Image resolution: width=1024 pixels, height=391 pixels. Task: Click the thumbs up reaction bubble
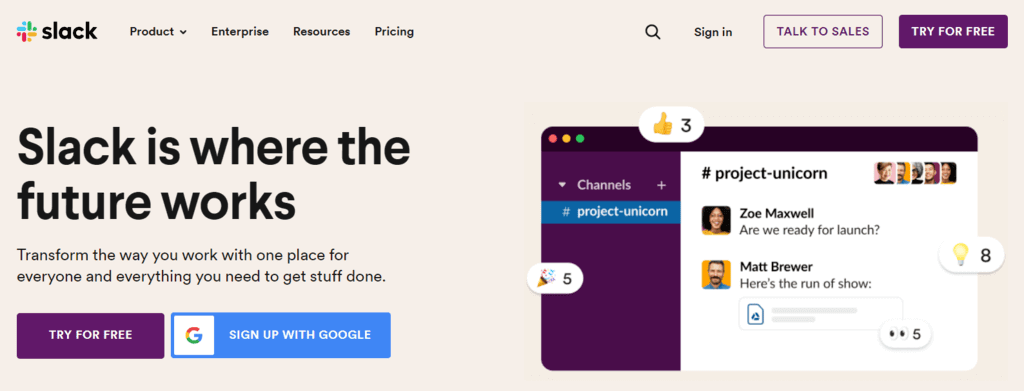point(671,124)
